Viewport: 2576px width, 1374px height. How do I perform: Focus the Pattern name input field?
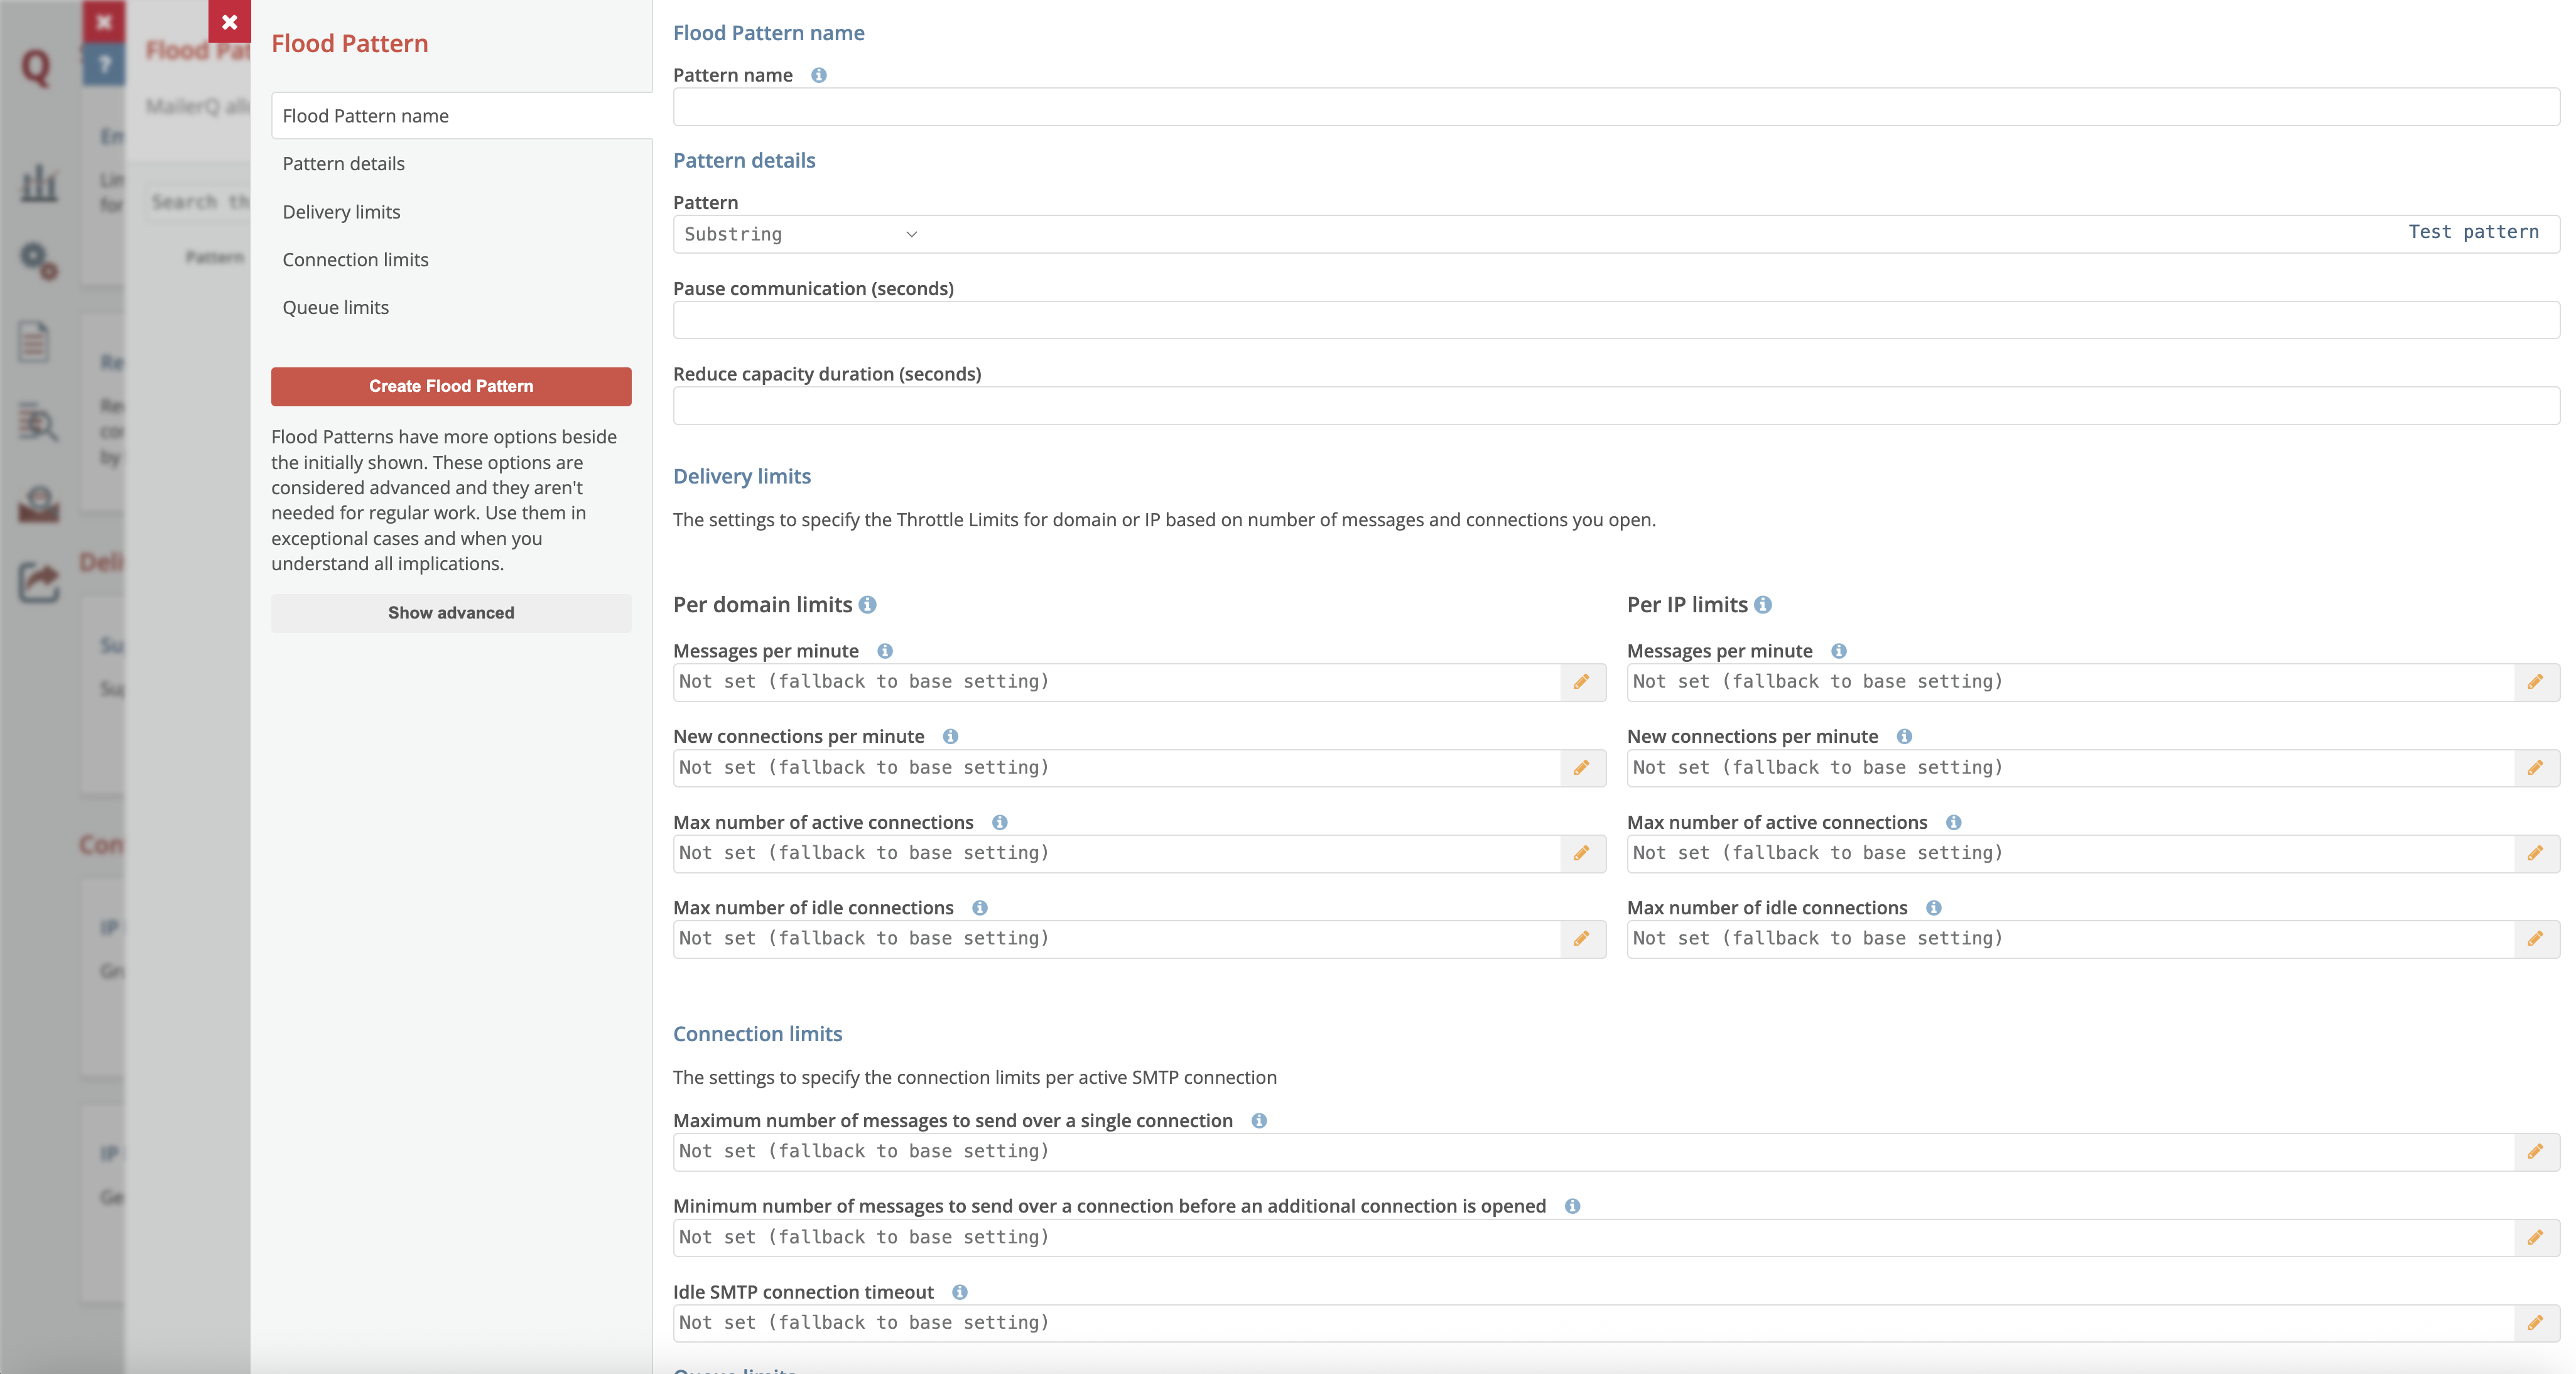click(1616, 107)
